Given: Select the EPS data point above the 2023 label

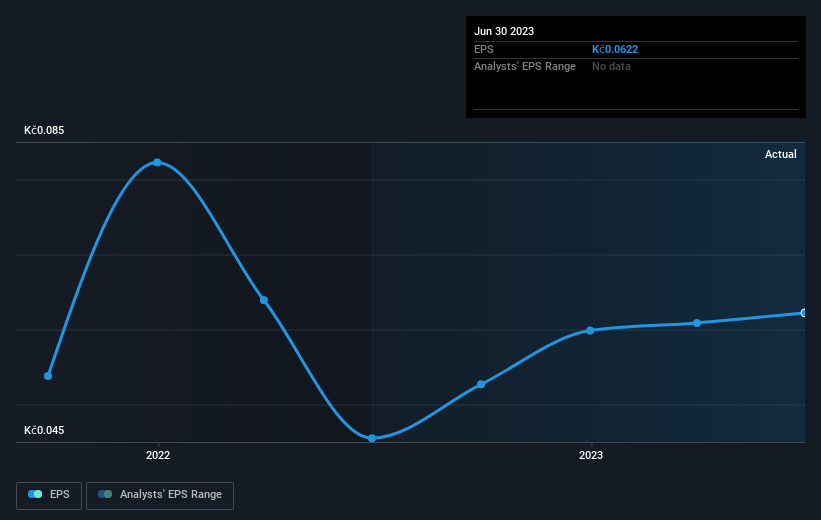Looking at the screenshot, I should click(x=590, y=330).
